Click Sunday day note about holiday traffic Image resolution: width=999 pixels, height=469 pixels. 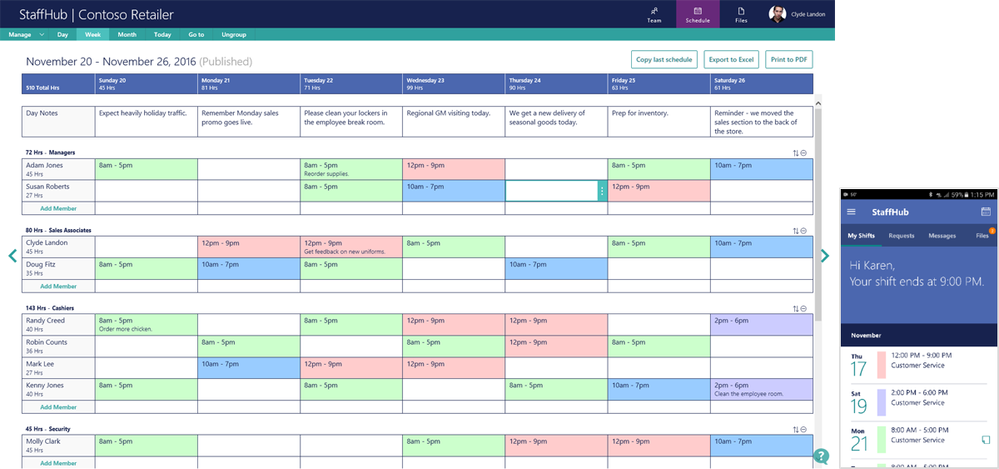tap(147, 121)
